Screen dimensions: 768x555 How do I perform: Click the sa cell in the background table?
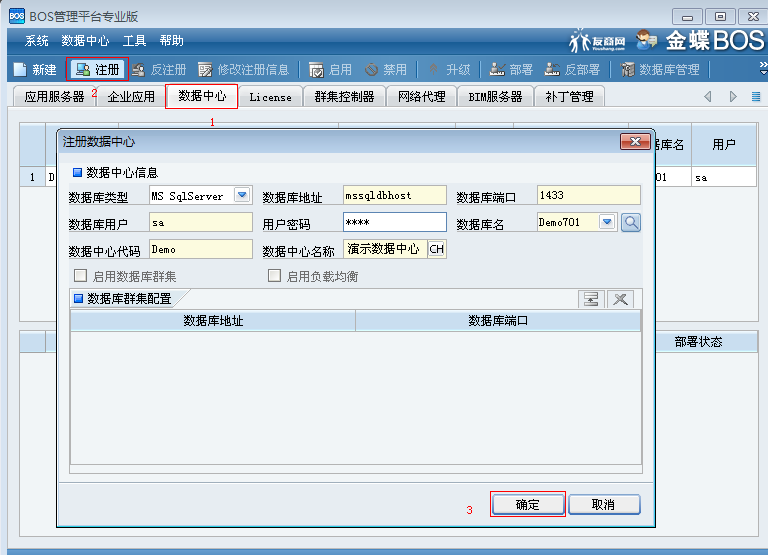[724, 177]
